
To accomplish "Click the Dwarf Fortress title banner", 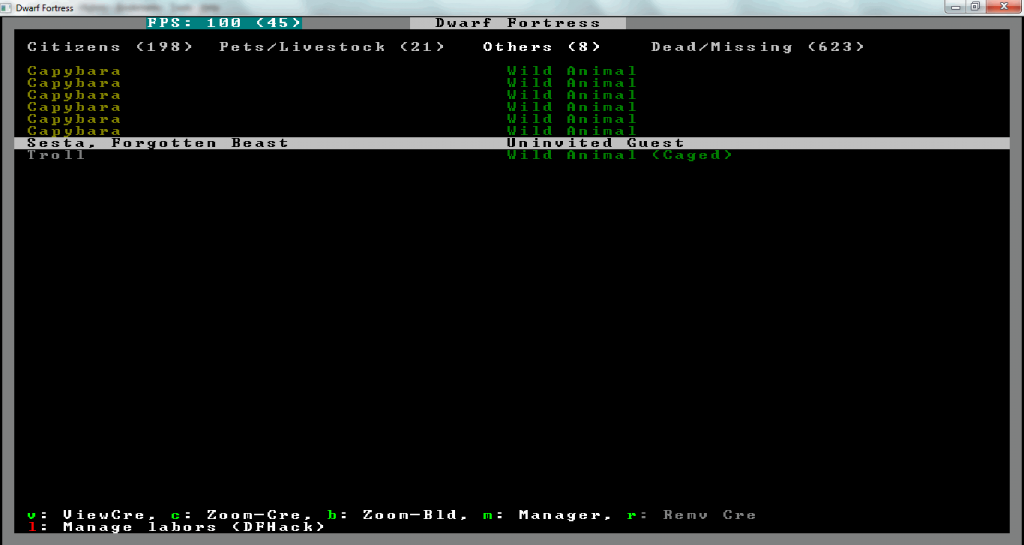I will (518, 23).
